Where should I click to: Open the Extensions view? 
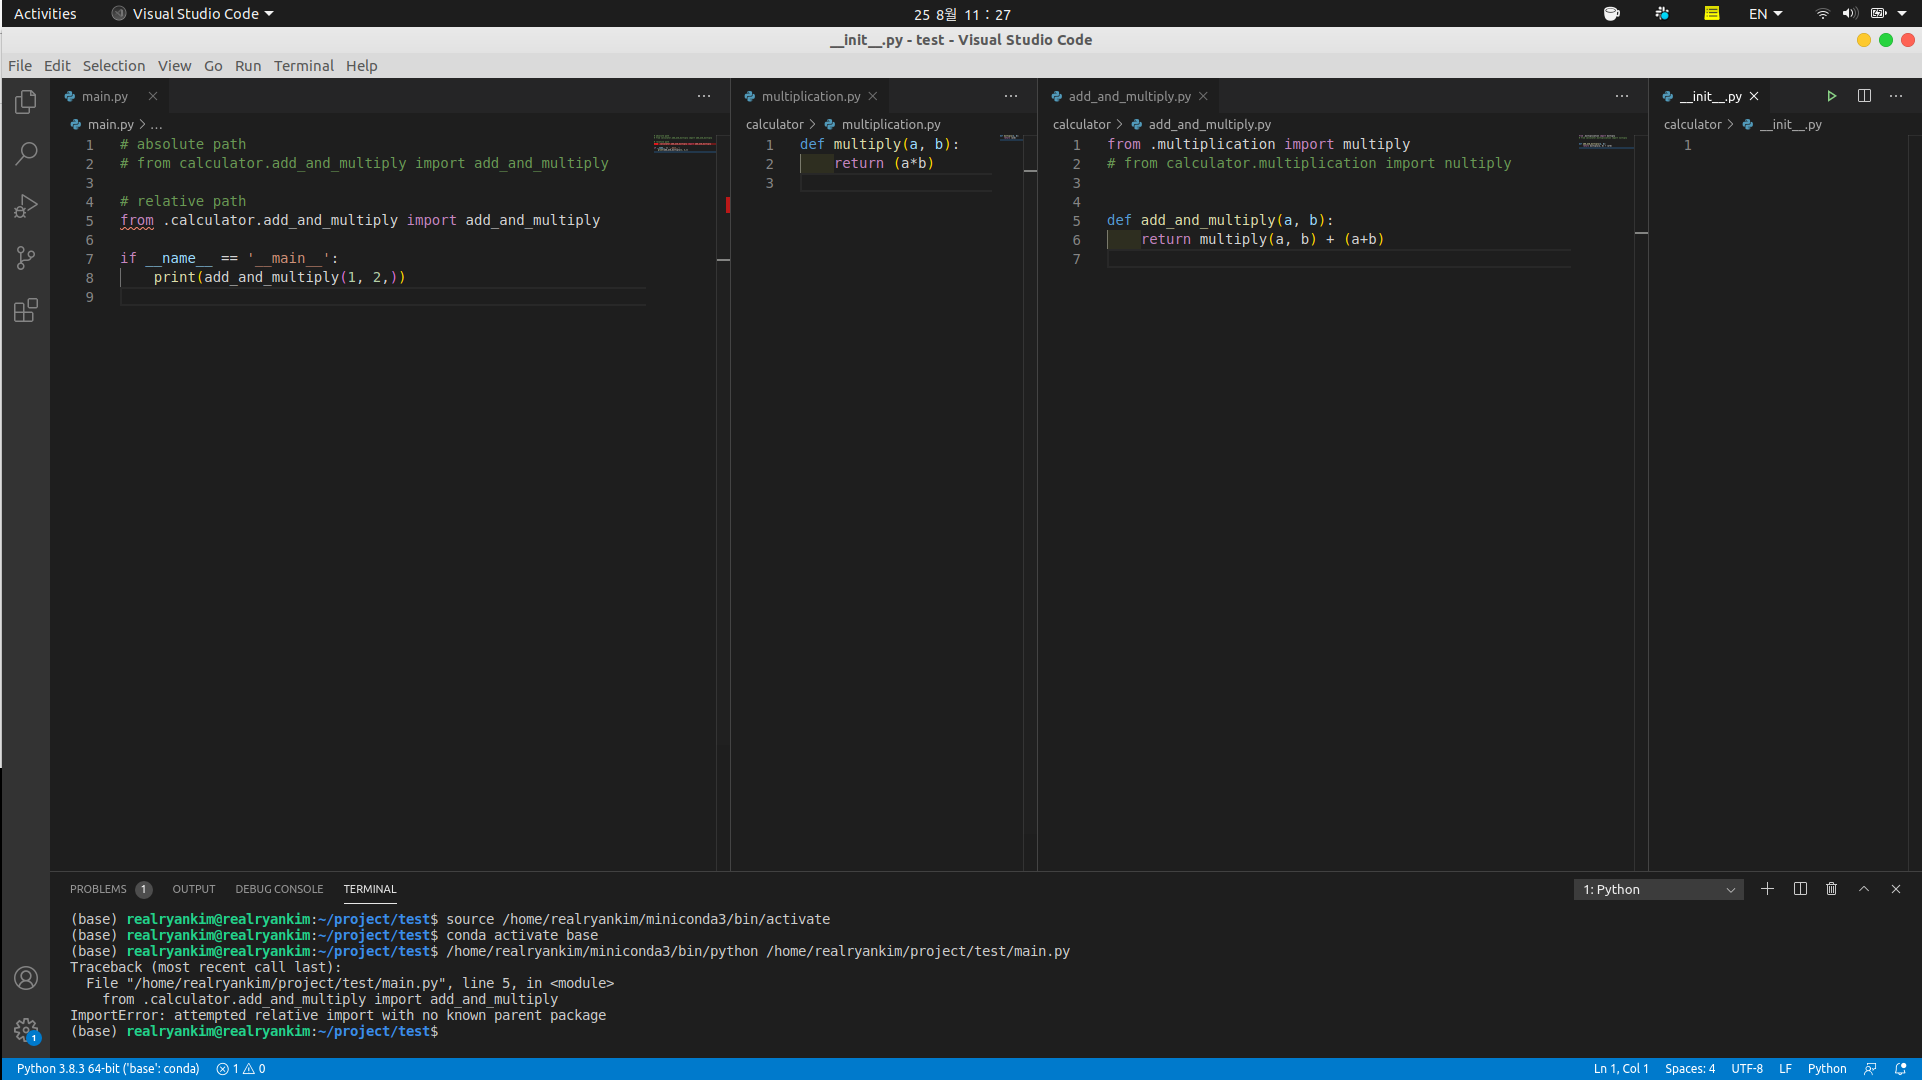26,311
